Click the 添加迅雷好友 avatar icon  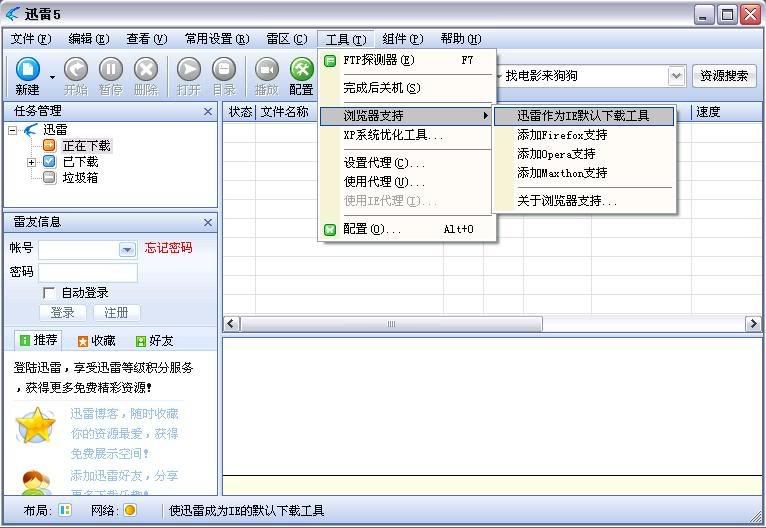(35, 483)
